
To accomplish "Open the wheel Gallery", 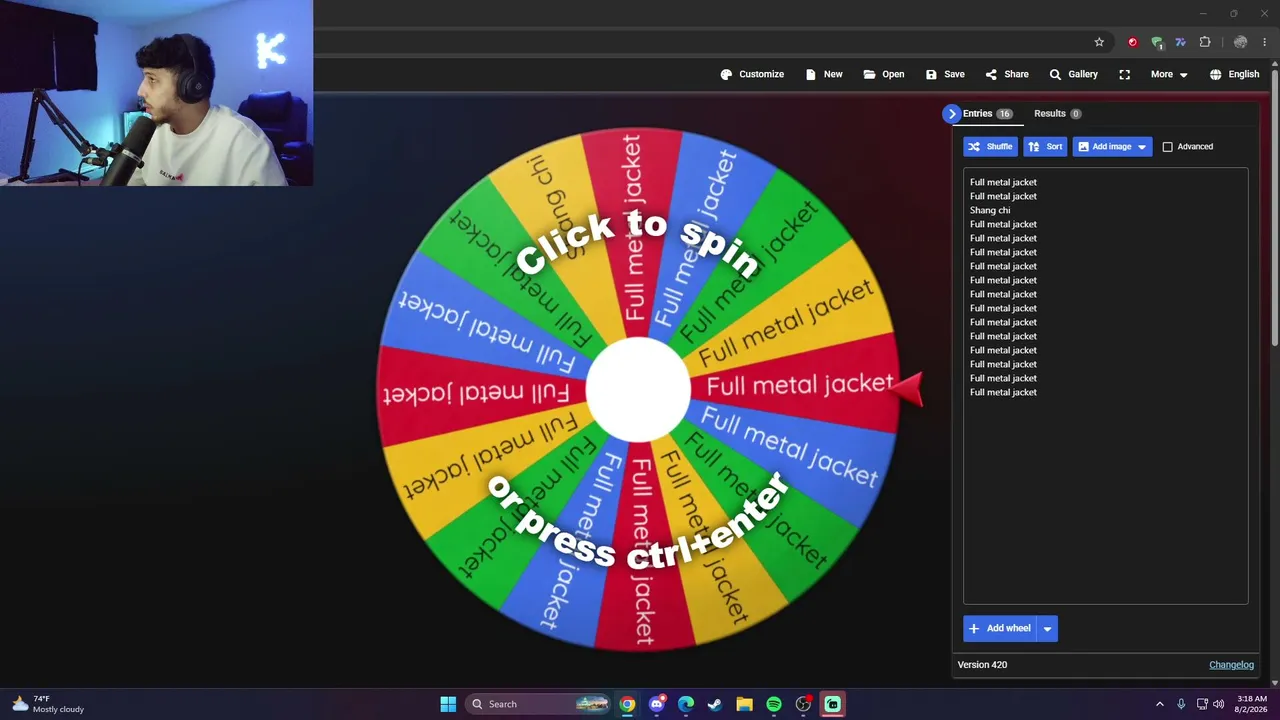I will (1074, 74).
